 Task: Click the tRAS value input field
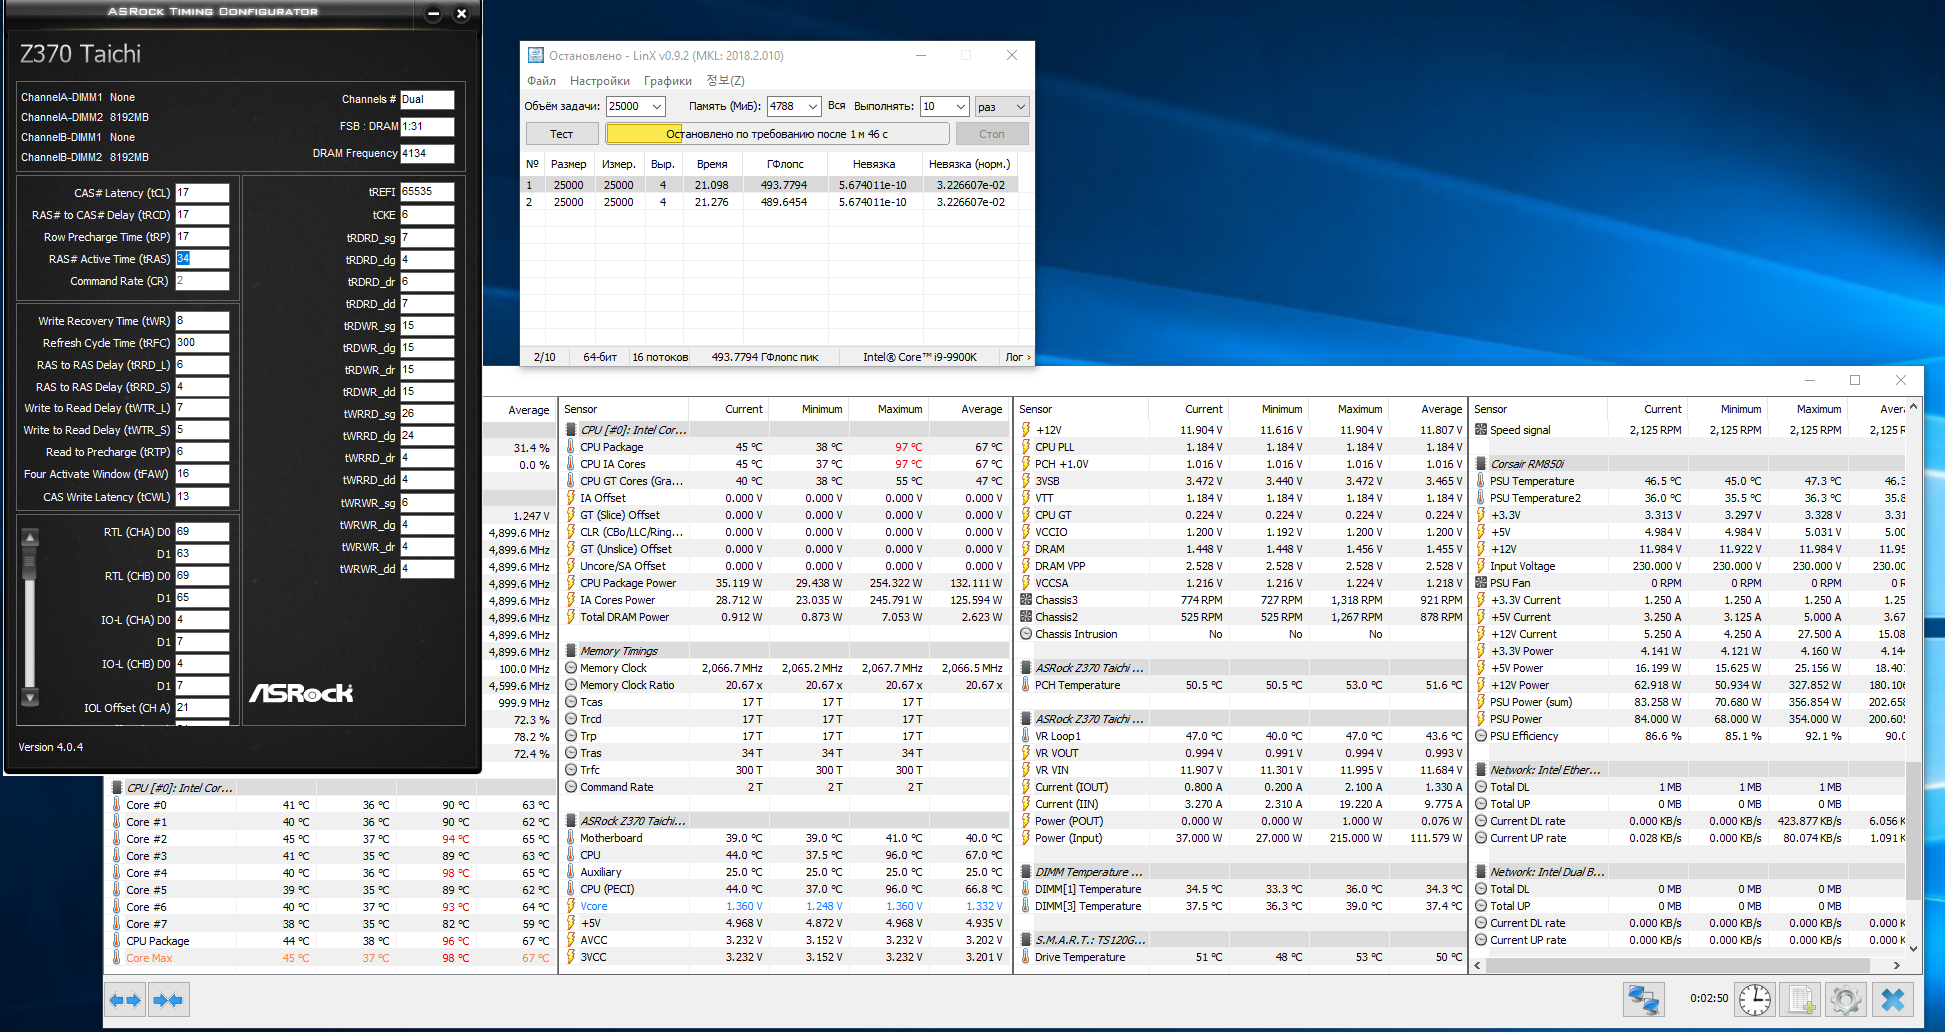[203, 259]
